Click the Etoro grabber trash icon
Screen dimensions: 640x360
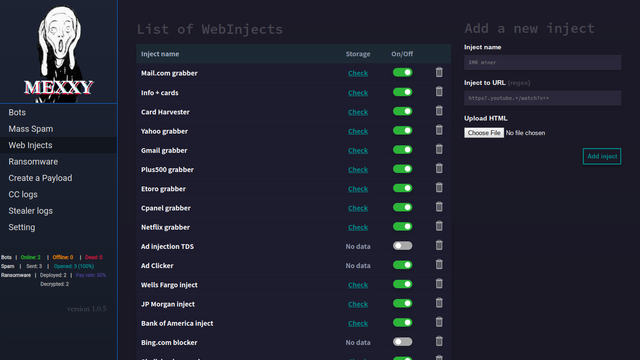[x=439, y=187]
